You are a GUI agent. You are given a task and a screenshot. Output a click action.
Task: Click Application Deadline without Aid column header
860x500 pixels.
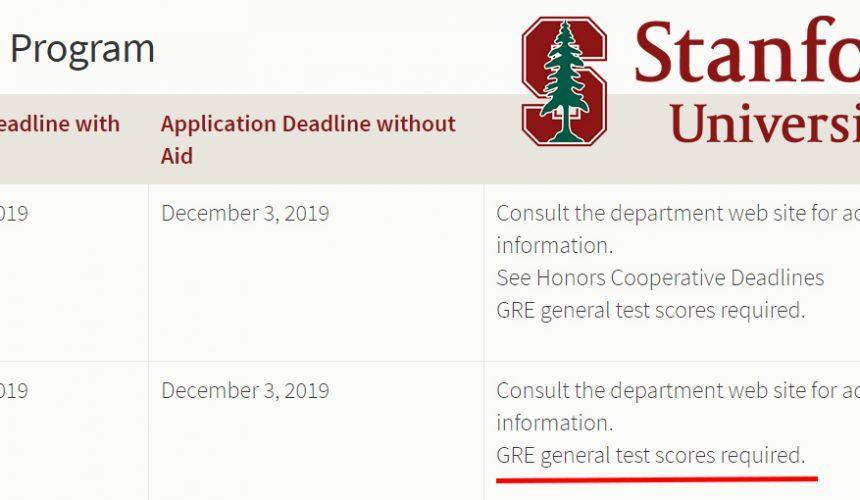click(308, 139)
